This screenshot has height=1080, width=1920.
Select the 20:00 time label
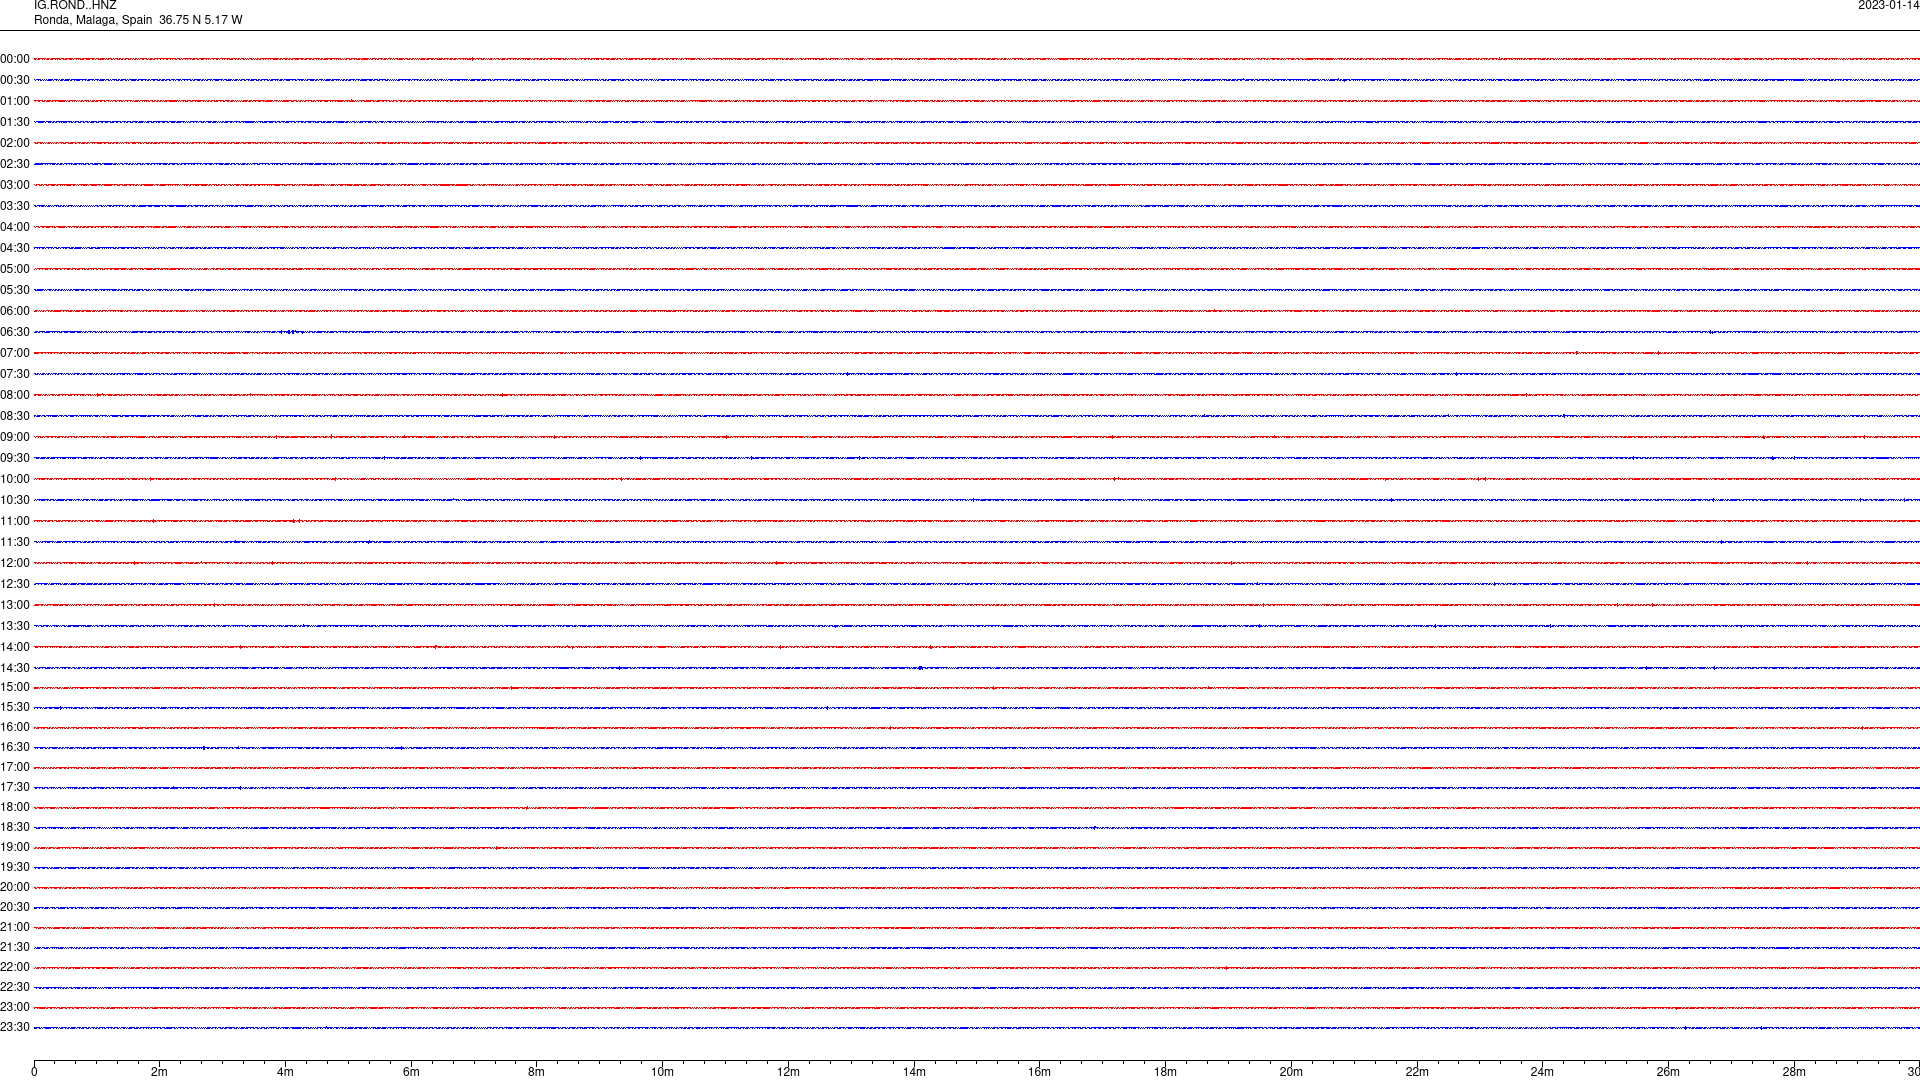coord(15,887)
